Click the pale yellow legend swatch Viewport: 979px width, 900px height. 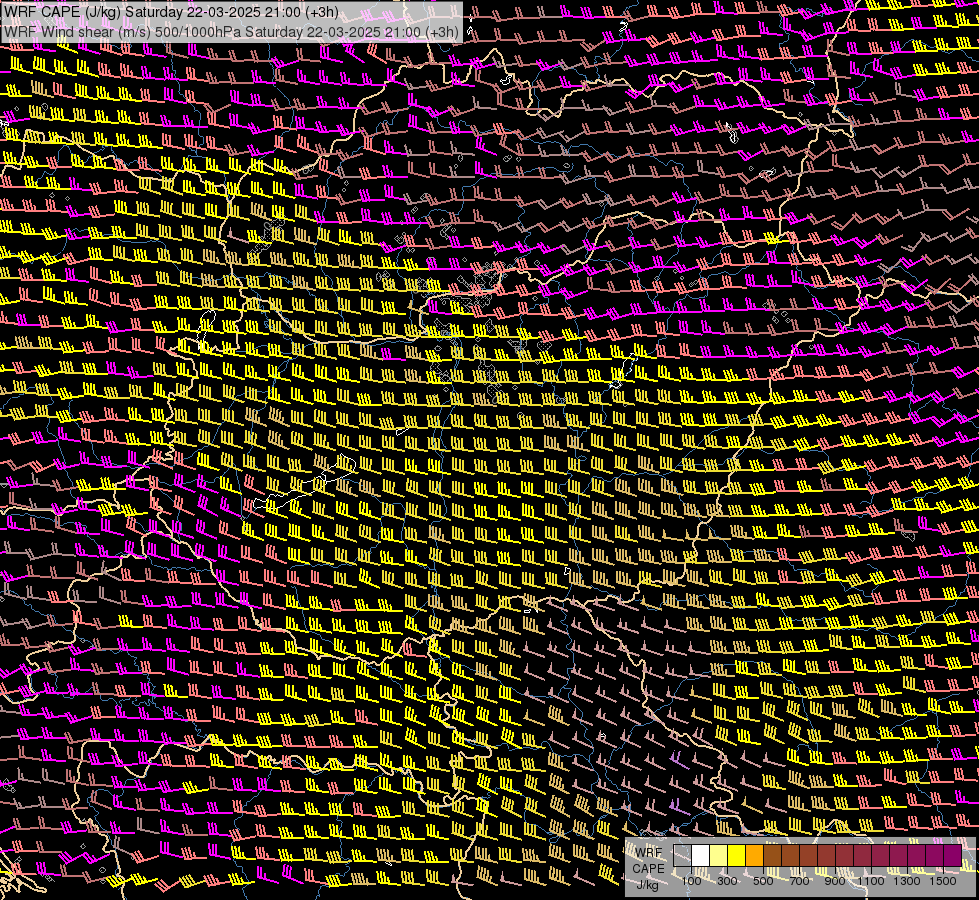(719, 855)
